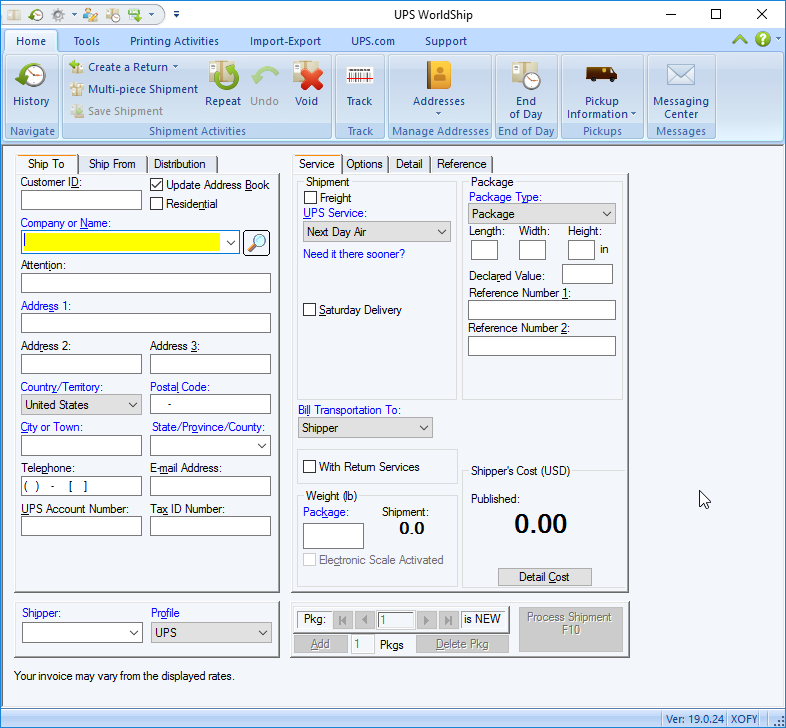Expand the Company or Name dropdown
786x728 pixels.
pyautogui.click(x=231, y=243)
